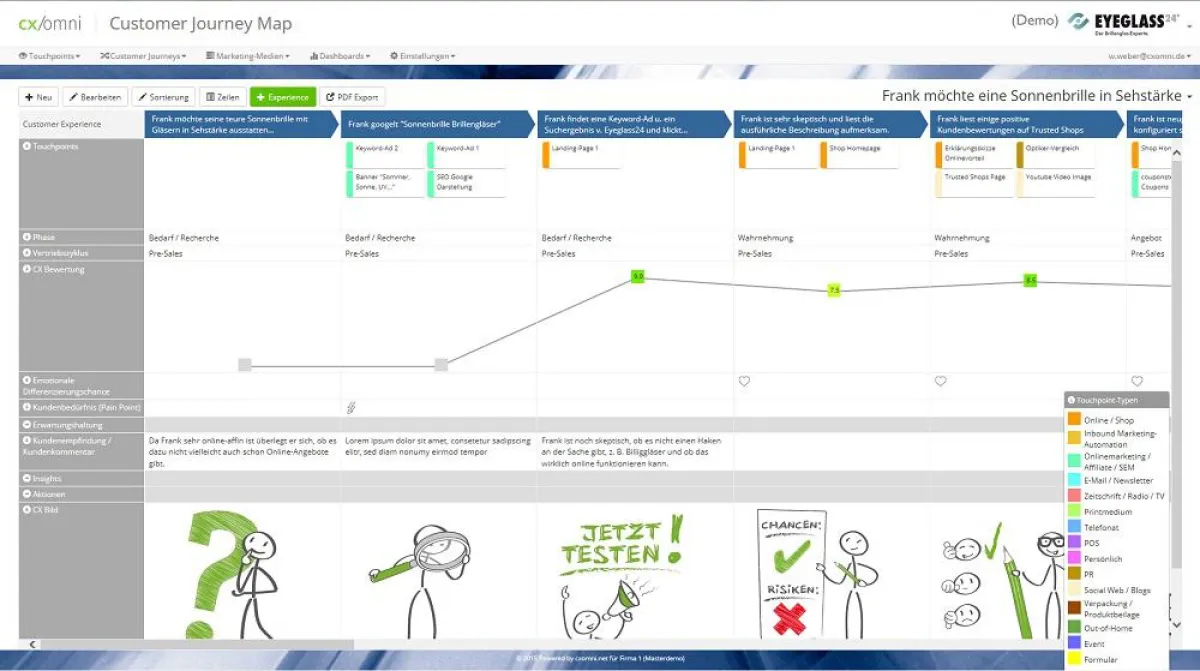Click the green Experience button
This screenshot has width=1200, height=671.
point(283,97)
